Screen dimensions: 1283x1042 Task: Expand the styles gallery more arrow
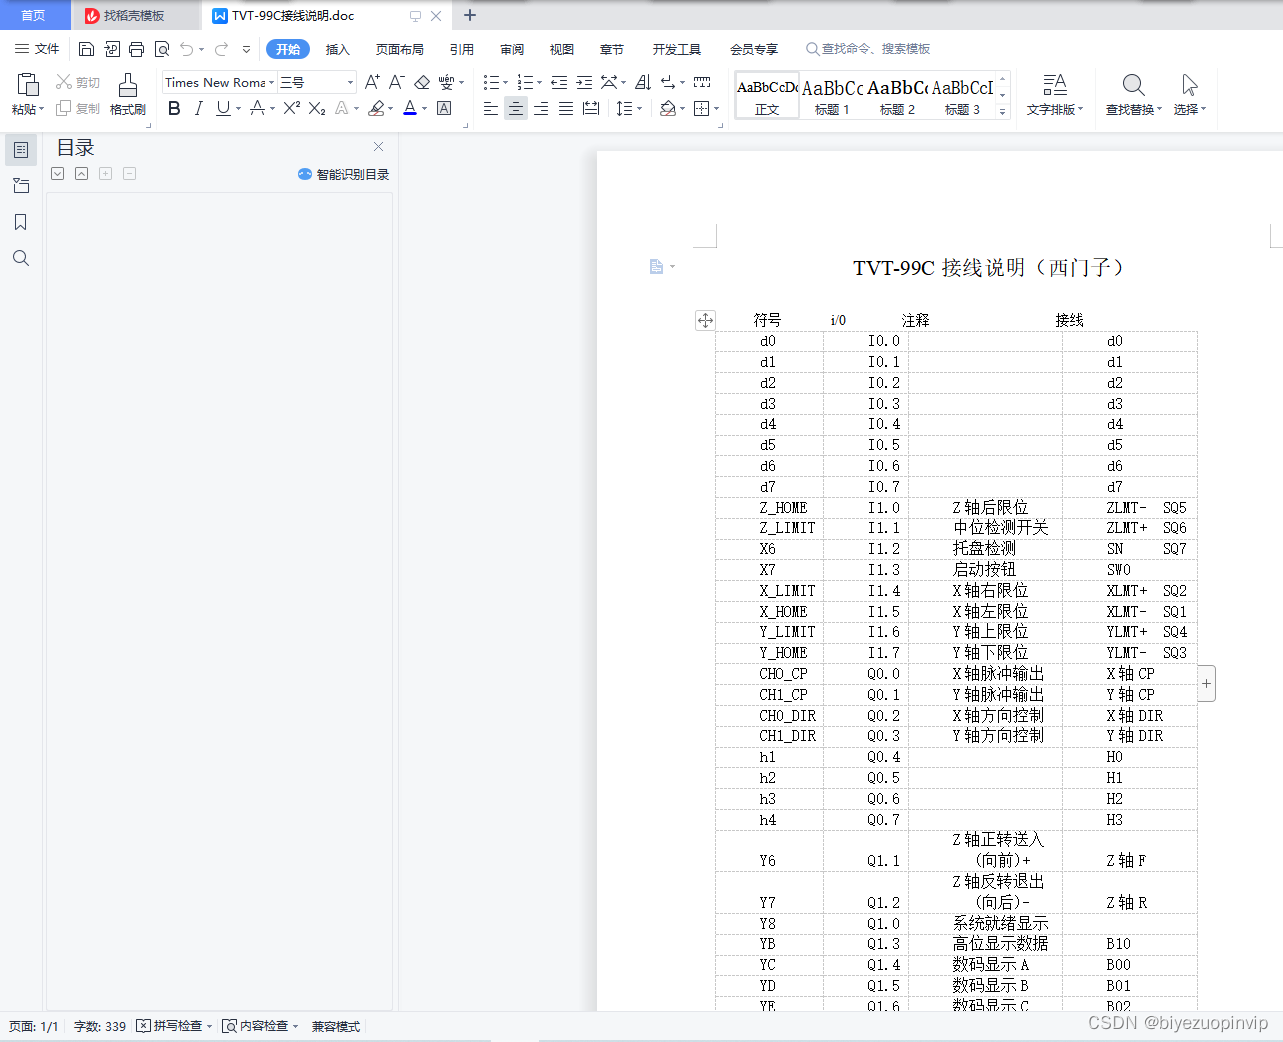1003,112
